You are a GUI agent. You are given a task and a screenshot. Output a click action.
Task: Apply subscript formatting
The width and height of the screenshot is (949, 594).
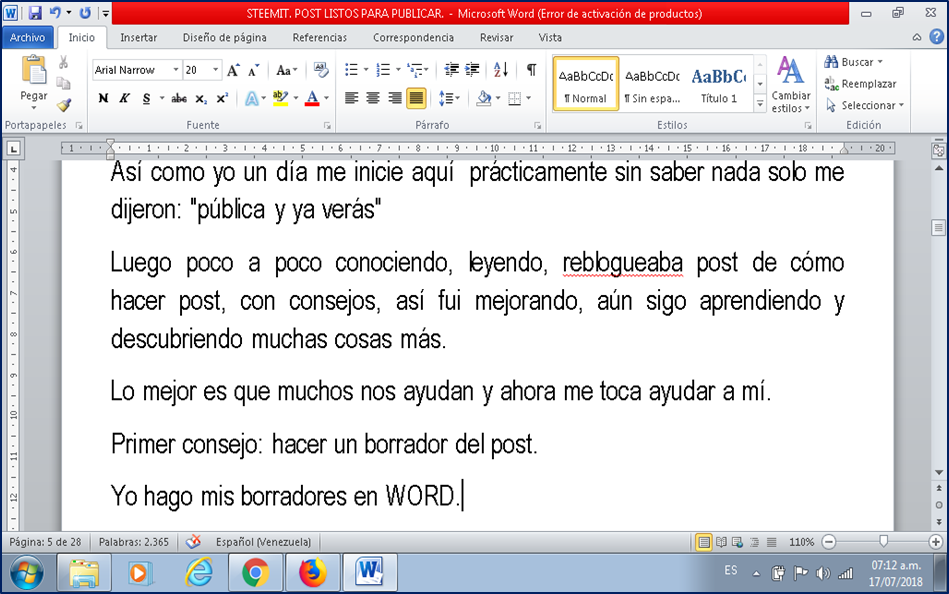202,99
